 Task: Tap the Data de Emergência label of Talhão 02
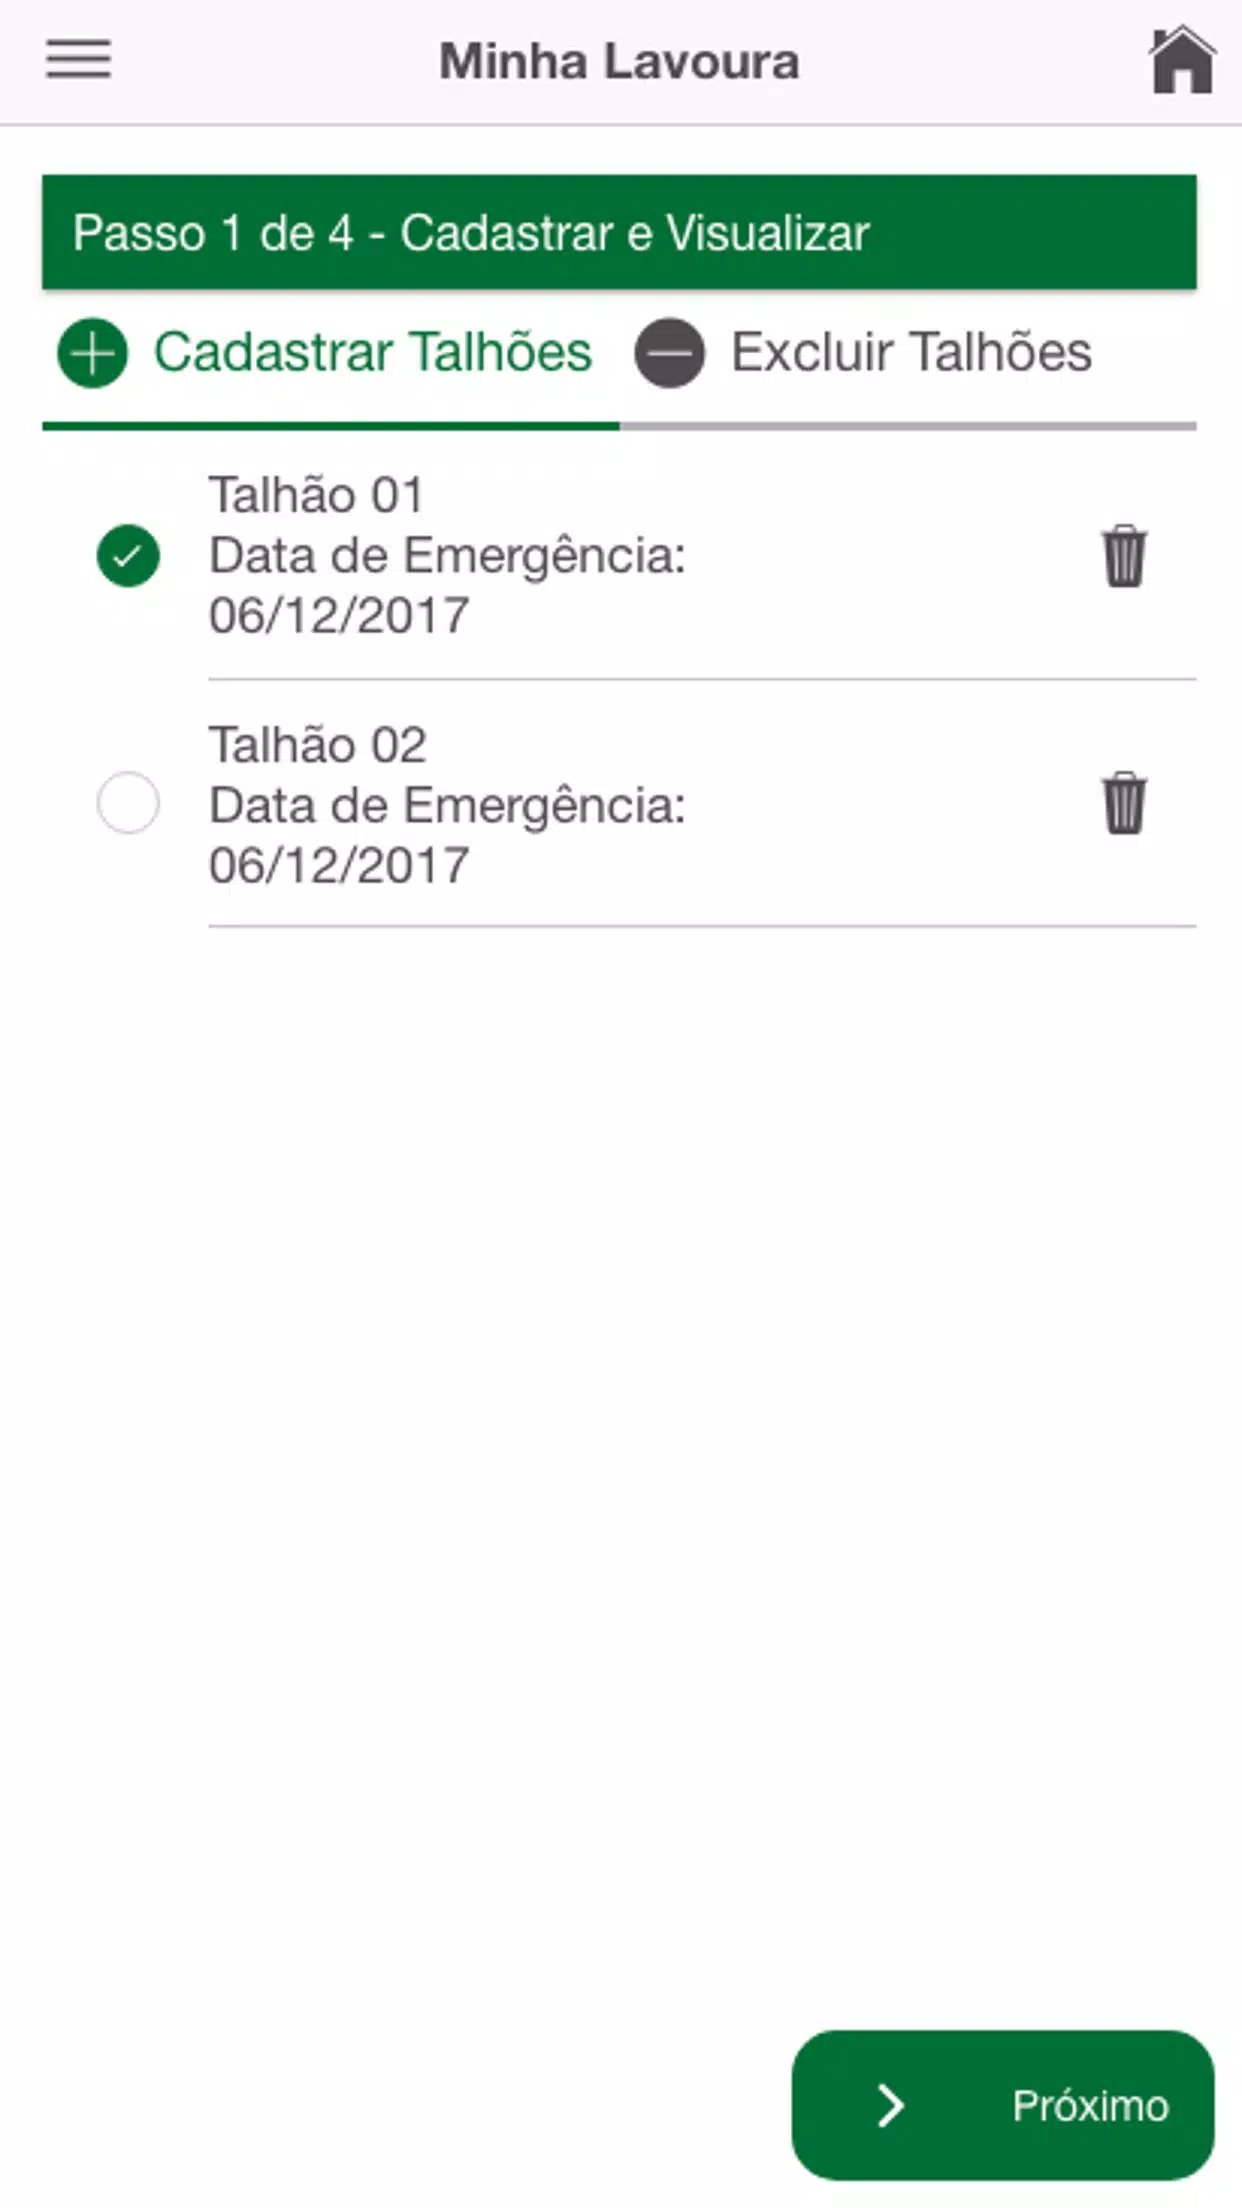(447, 806)
